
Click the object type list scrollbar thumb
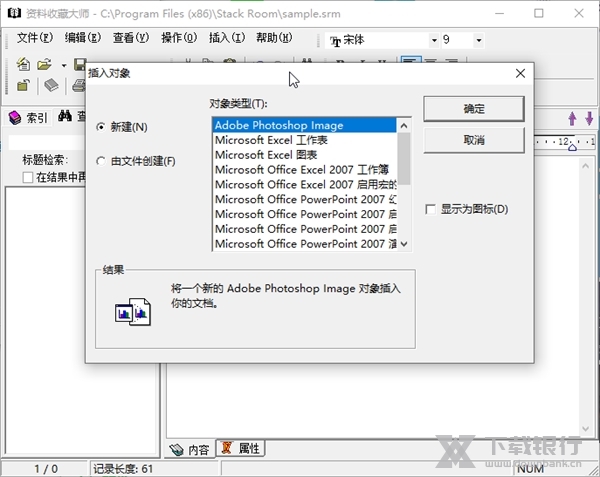point(404,159)
